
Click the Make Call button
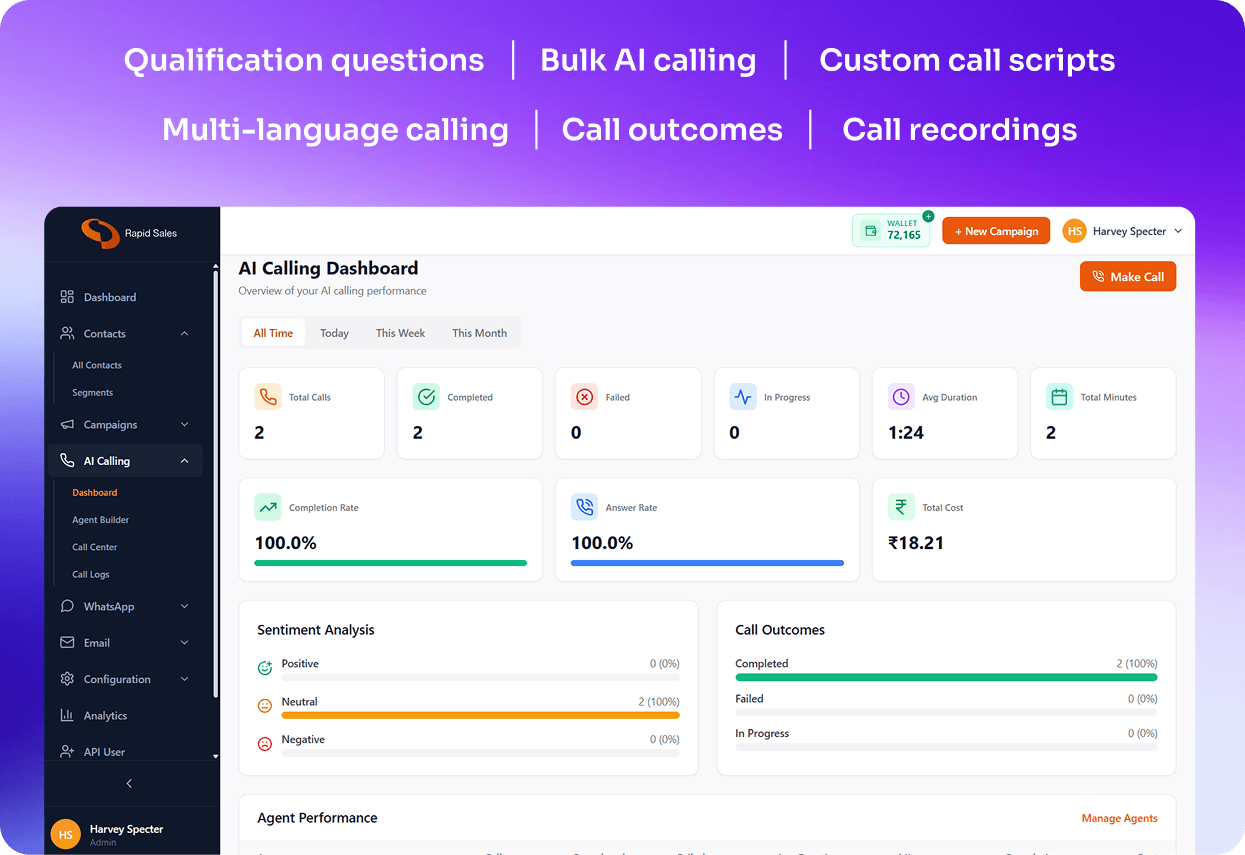1128,277
